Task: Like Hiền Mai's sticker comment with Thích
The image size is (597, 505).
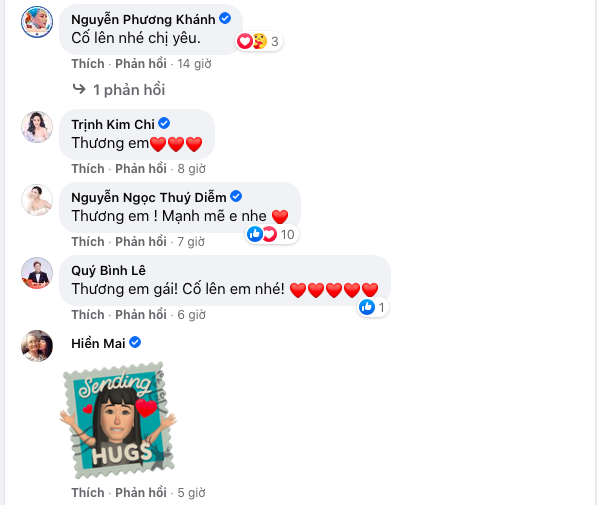Action: (88, 492)
